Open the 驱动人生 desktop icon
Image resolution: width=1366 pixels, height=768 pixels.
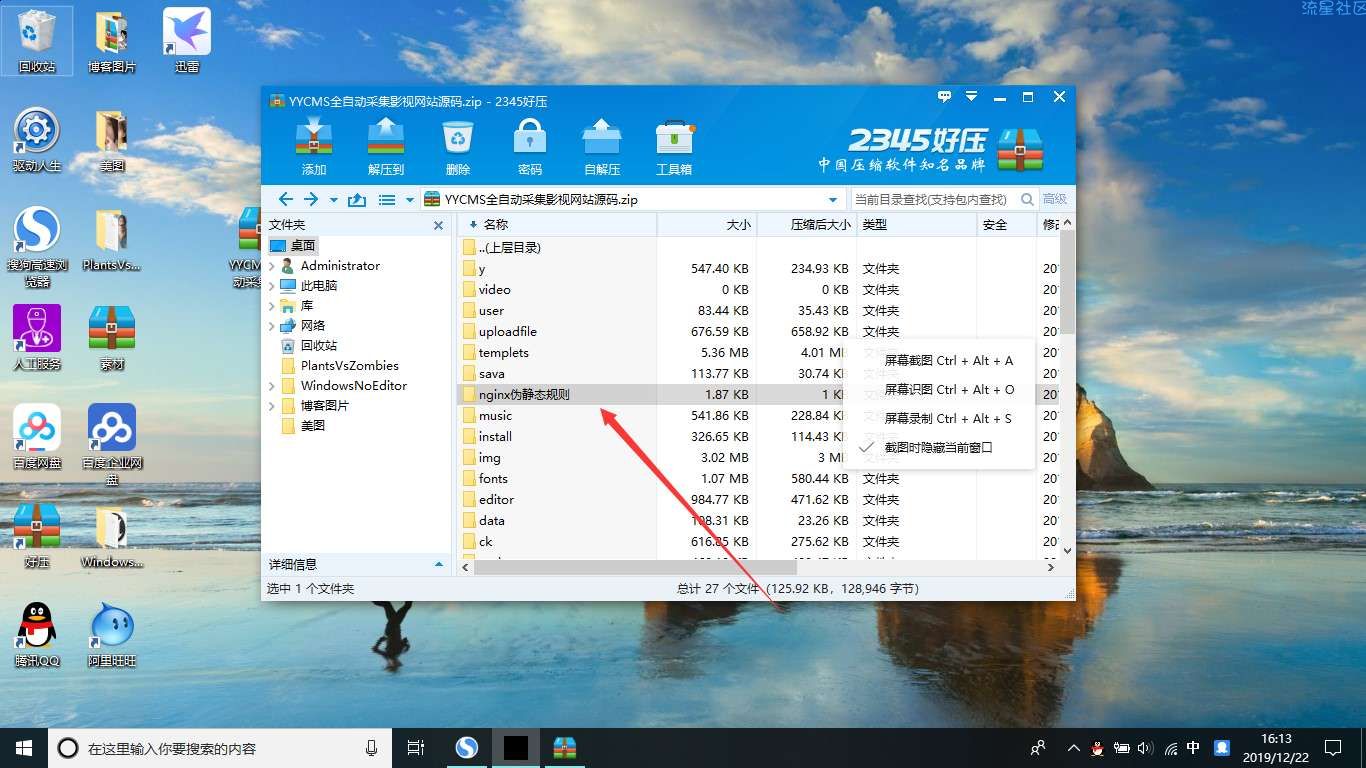pos(37,140)
